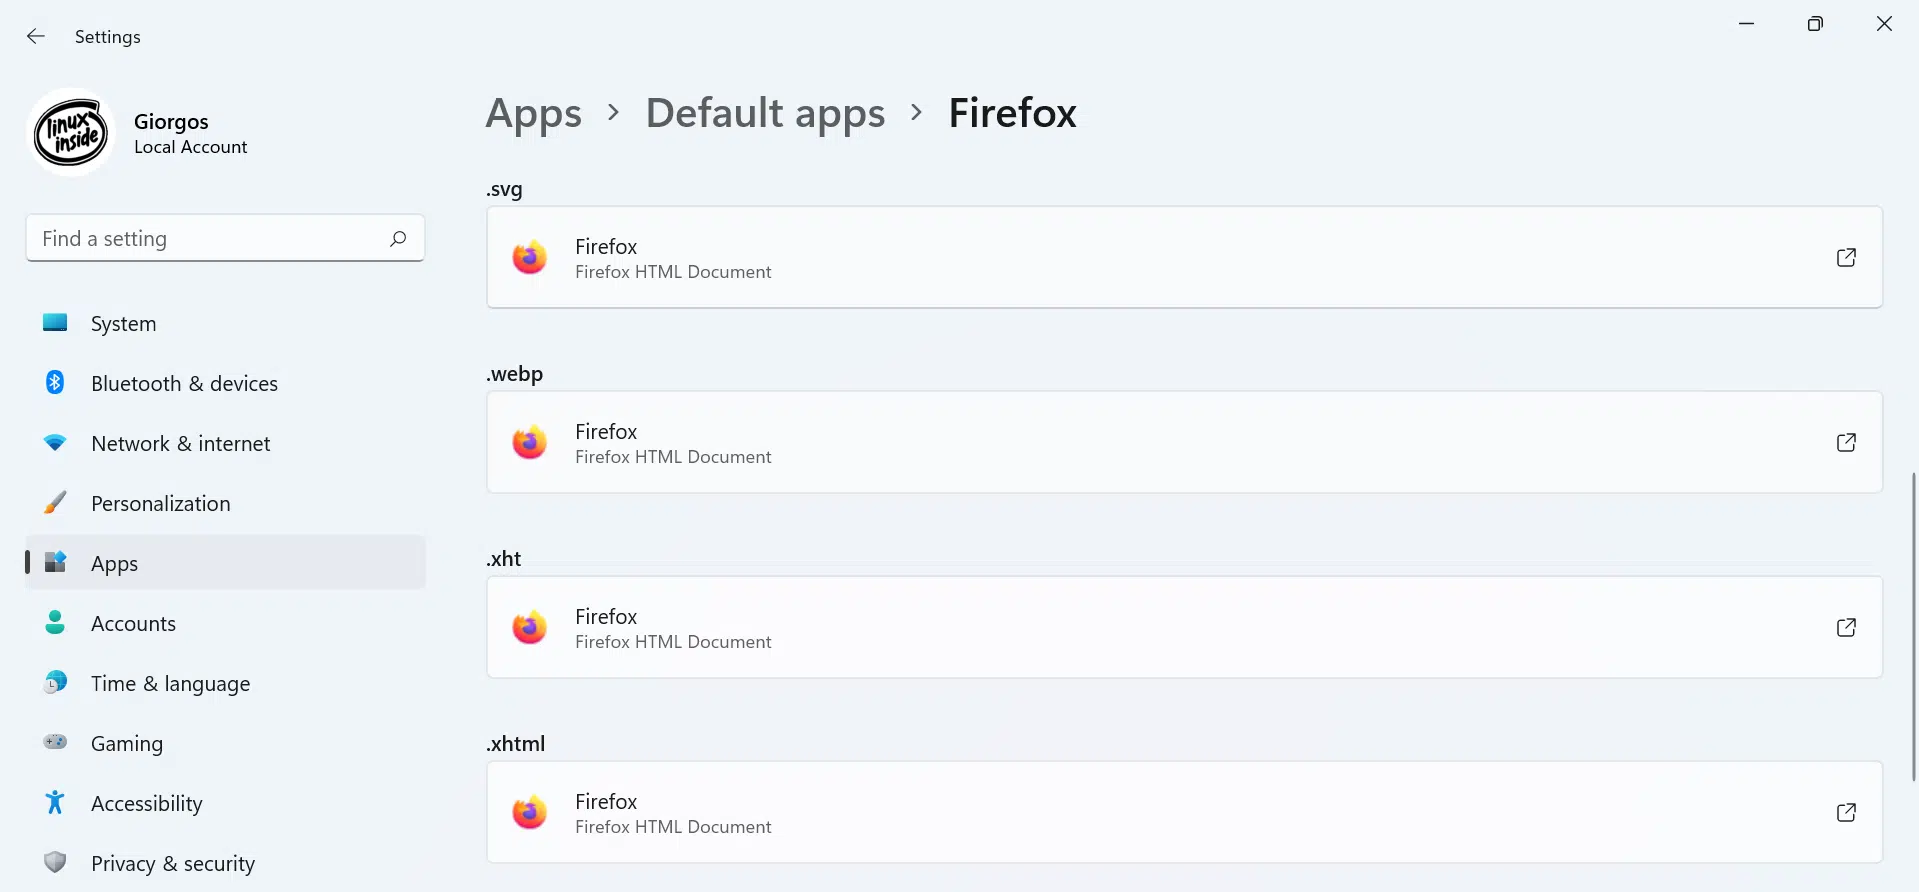
Task: Click the Bluetooth icon in sidebar
Action: click(55, 382)
